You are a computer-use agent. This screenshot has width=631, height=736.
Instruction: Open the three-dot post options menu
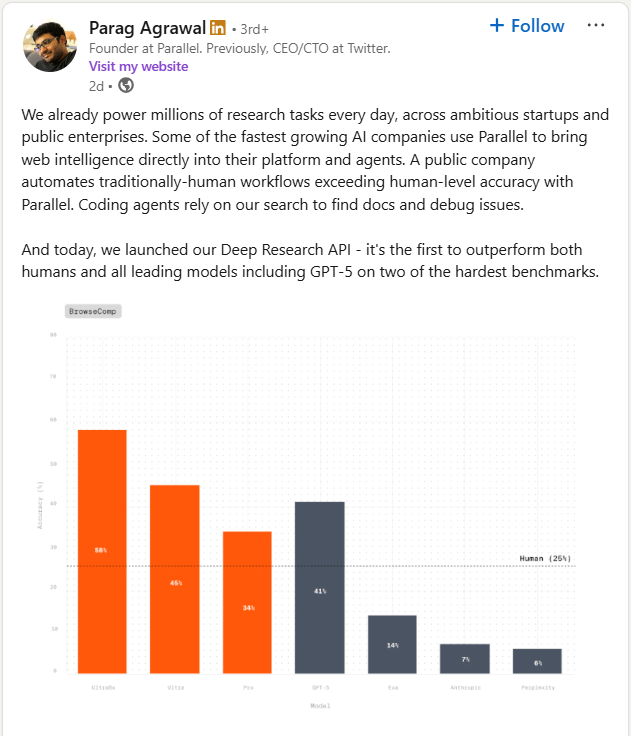(x=596, y=25)
